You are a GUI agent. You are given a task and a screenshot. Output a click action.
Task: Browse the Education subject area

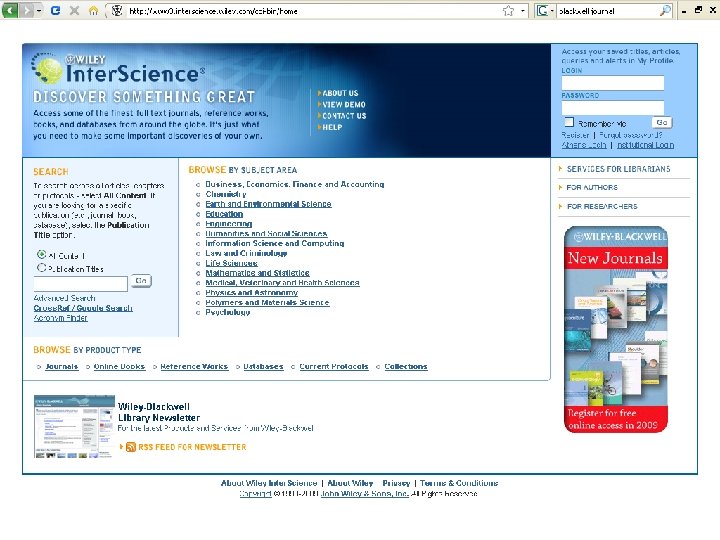224,214
